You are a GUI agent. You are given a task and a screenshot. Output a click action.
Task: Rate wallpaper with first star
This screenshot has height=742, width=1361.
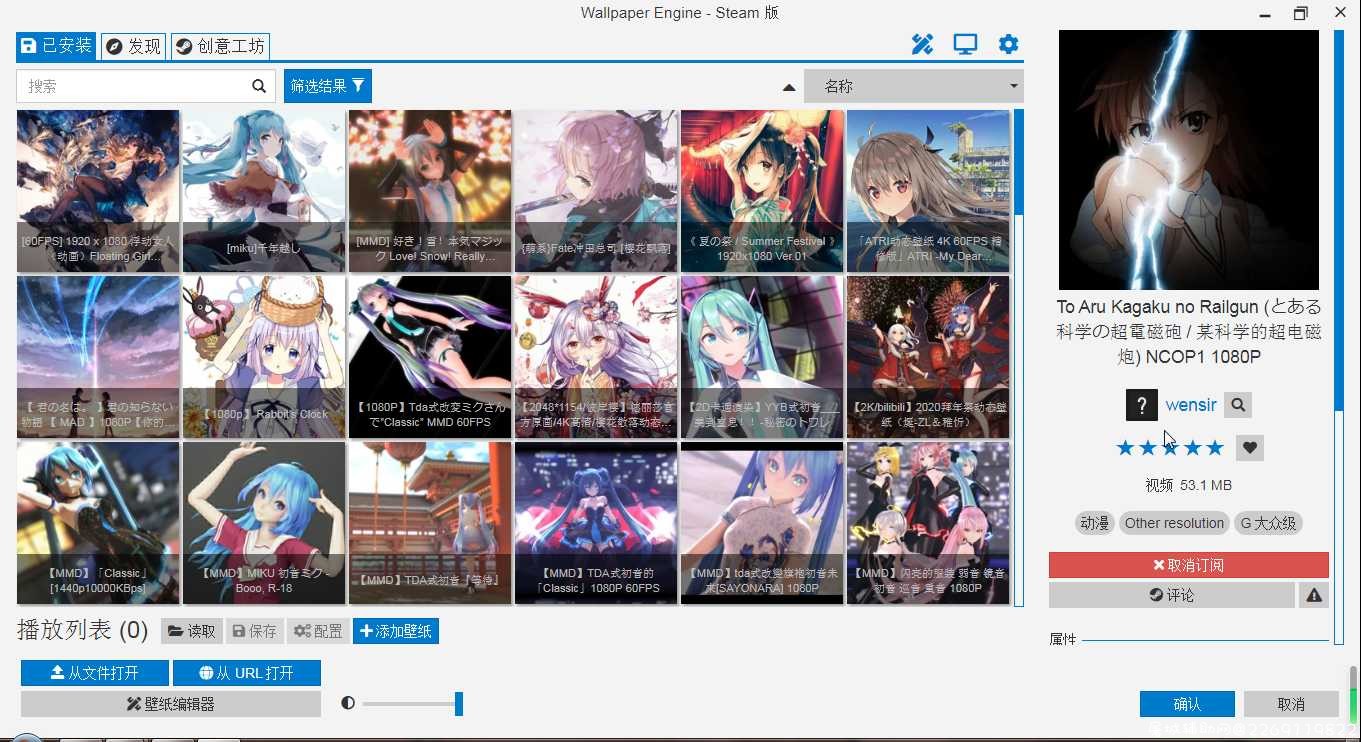click(1125, 448)
